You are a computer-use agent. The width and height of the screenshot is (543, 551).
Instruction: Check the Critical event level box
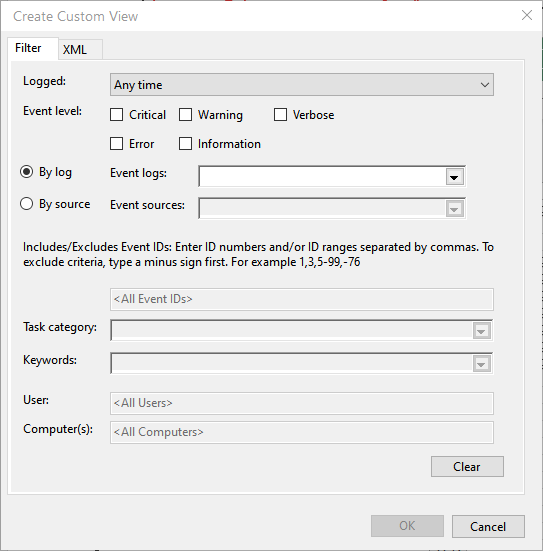pos(116,115)
